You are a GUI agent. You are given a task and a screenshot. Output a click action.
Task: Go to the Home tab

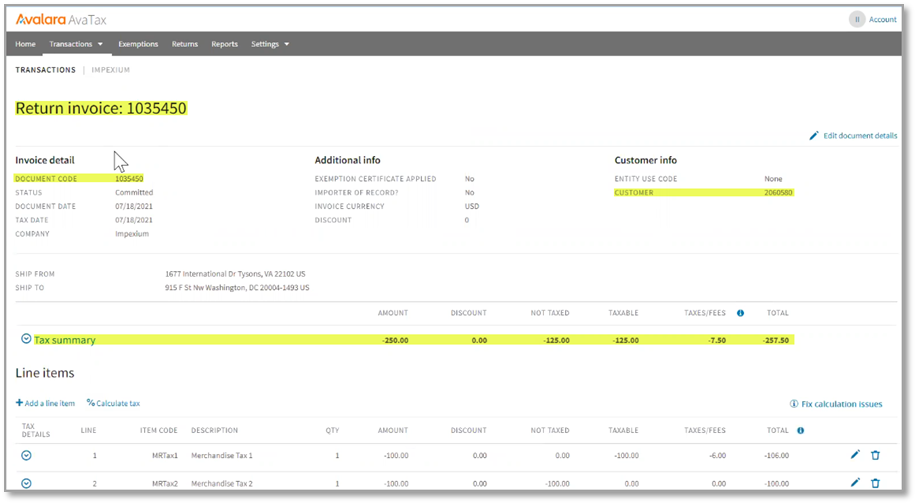[25, 44]
